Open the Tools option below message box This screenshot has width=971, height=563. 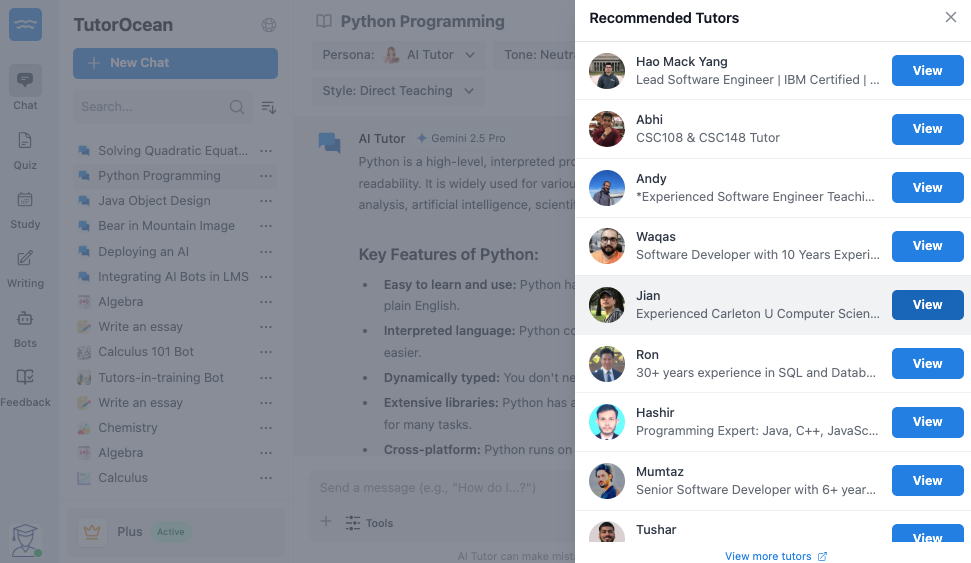pos(369,522)
